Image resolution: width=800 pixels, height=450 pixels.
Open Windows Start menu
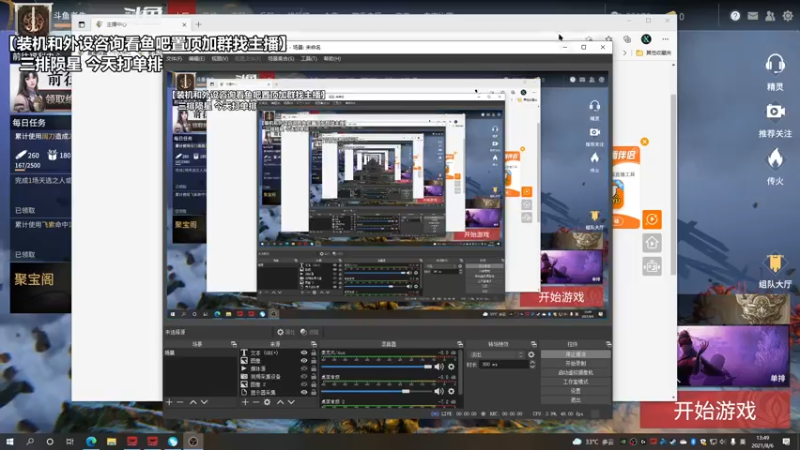coord(10,441)
